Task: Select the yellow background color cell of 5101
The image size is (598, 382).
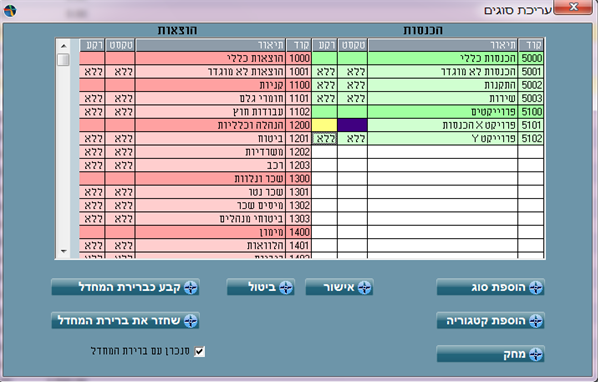Action: 325,125
